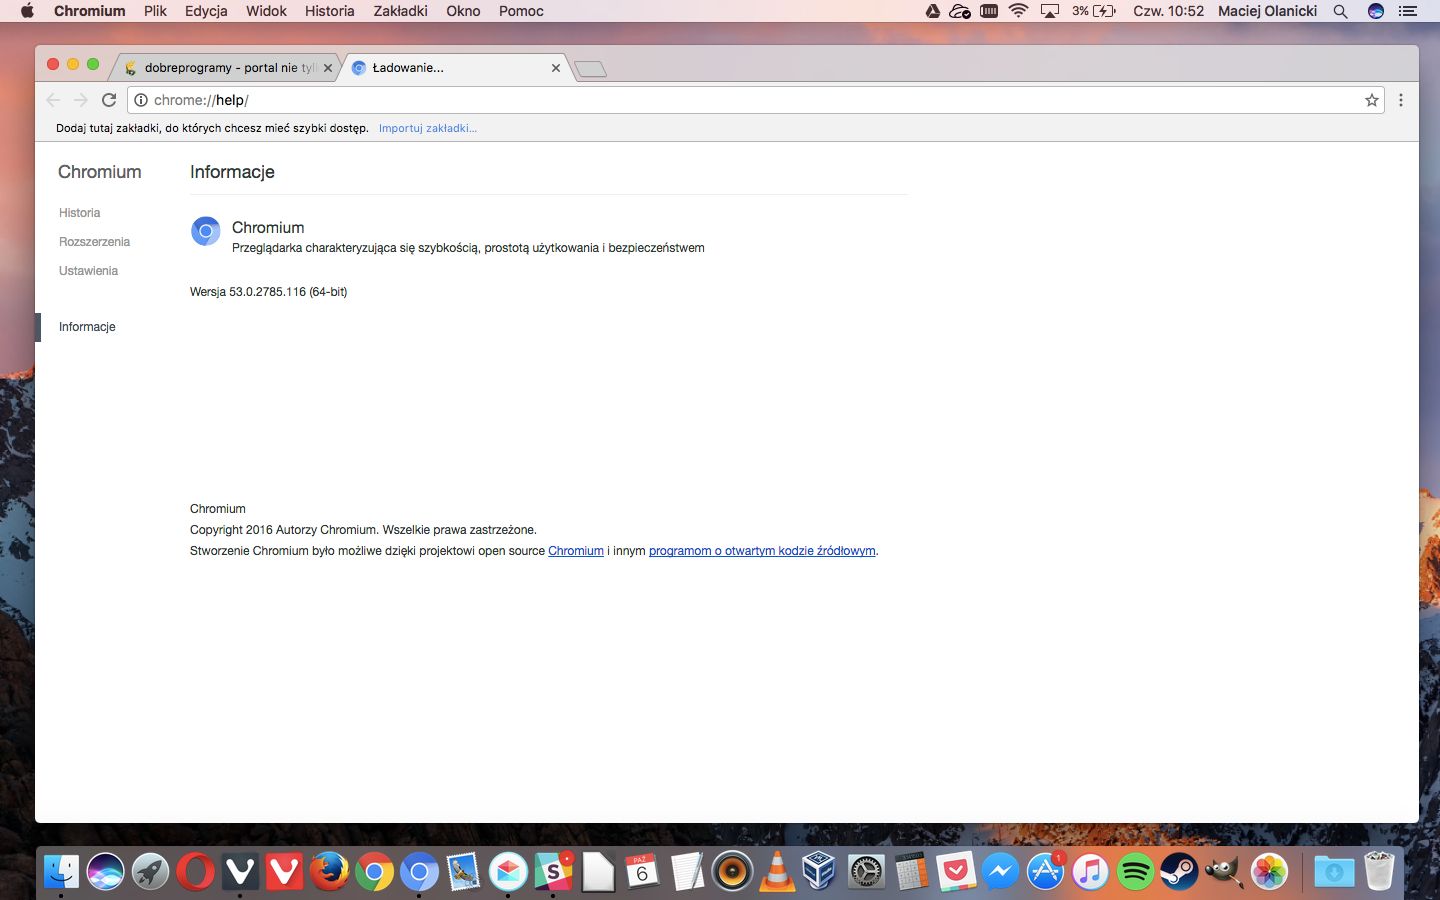
Task: Launch the red Vivaldi icon in dock
Action: [285, 872]
